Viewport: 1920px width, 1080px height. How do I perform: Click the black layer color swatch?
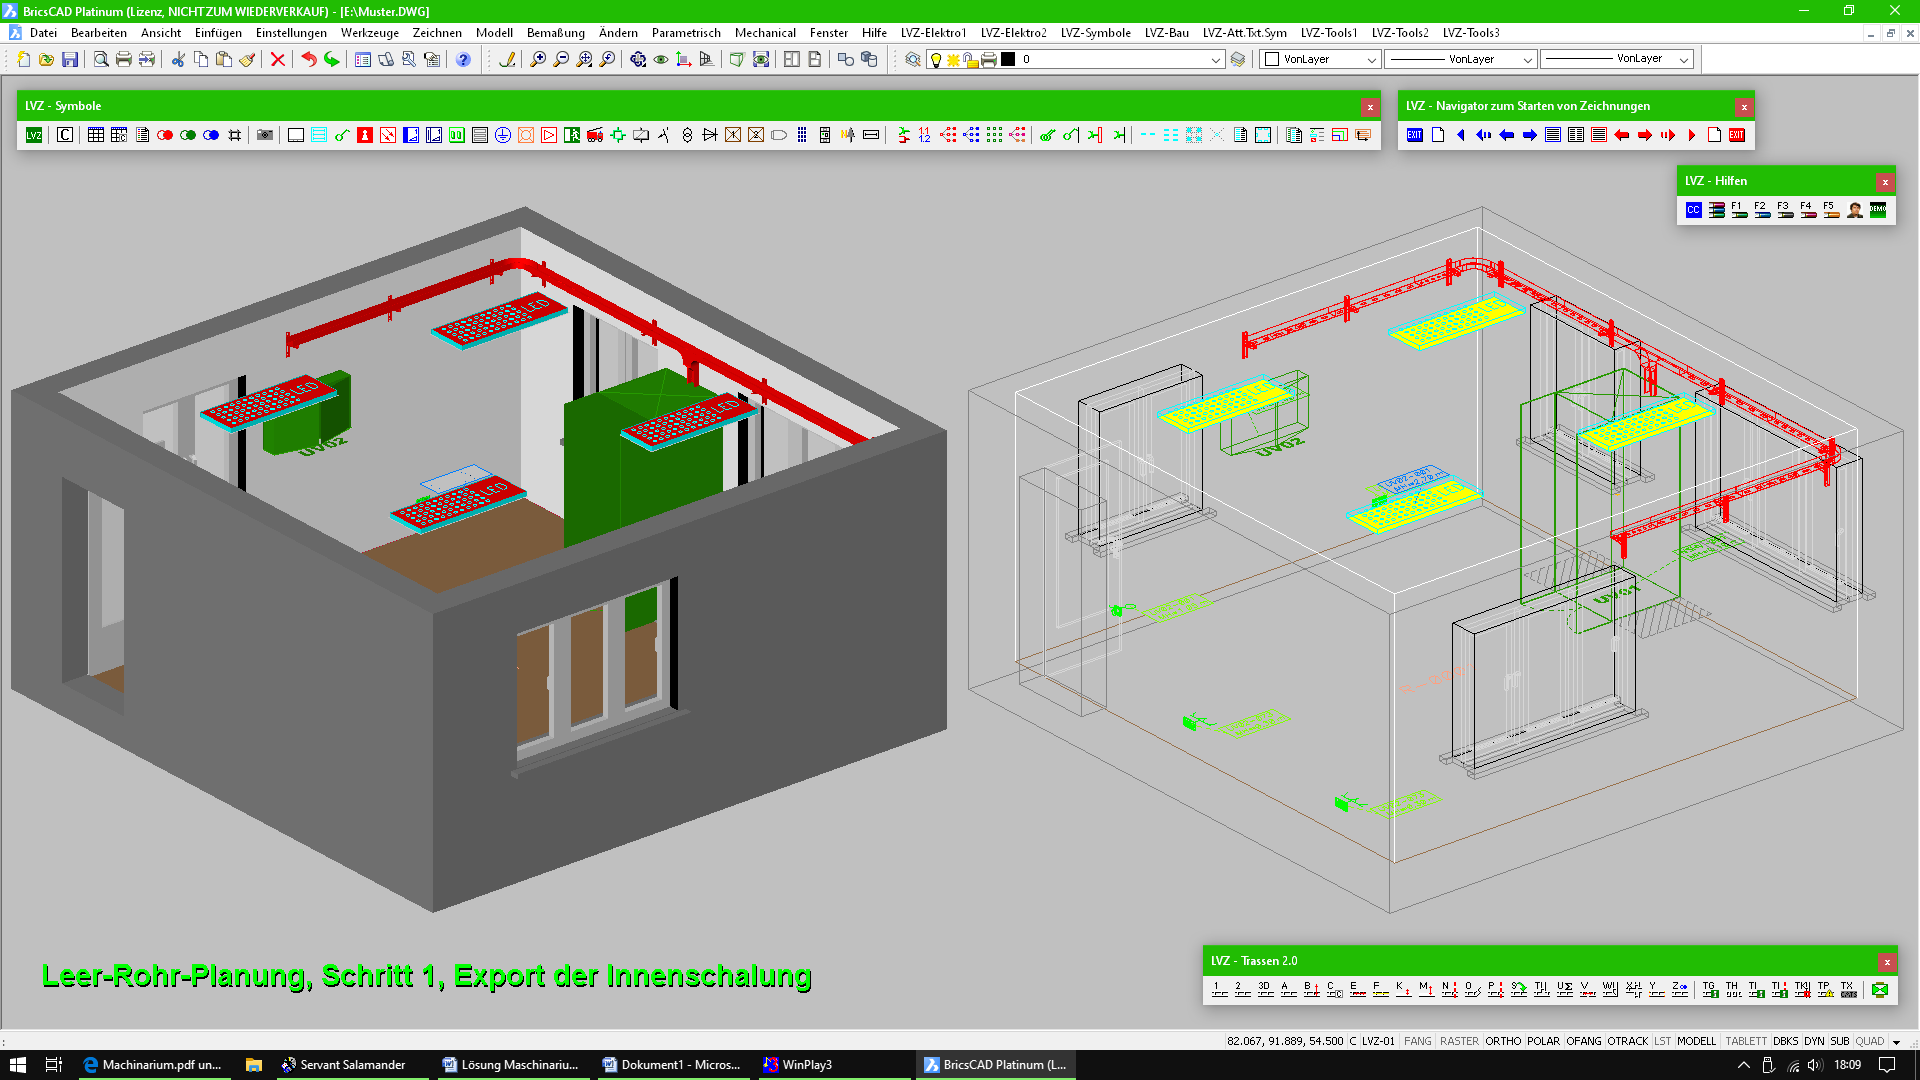pos(1008,60)
